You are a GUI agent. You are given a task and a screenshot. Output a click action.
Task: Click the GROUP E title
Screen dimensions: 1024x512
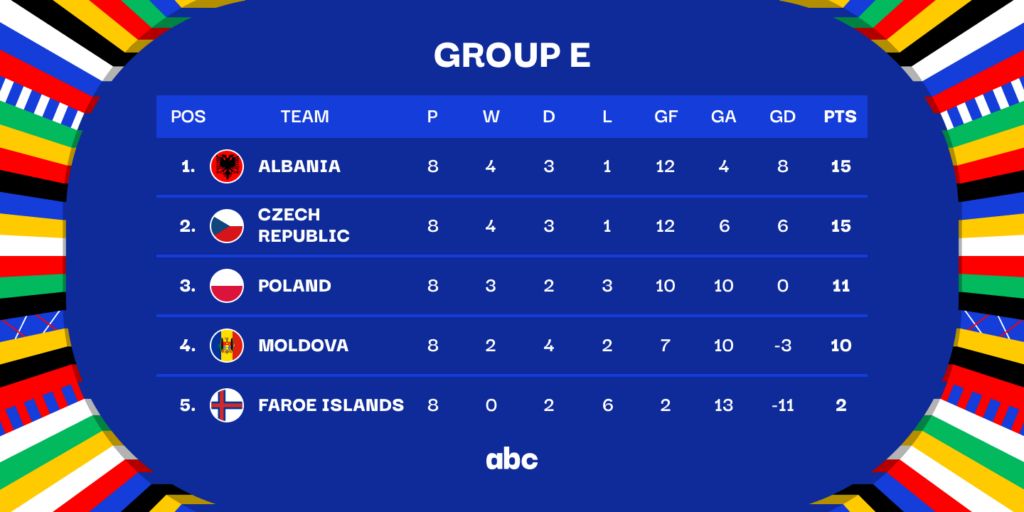(512, 56)
